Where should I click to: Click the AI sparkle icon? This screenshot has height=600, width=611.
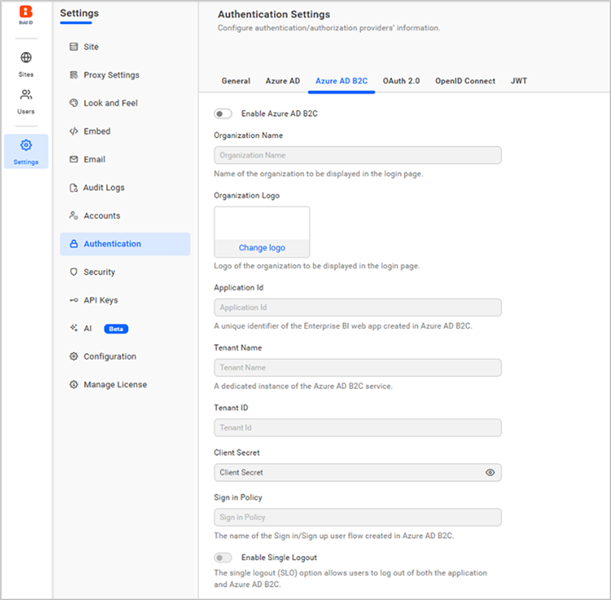(74, 328)
